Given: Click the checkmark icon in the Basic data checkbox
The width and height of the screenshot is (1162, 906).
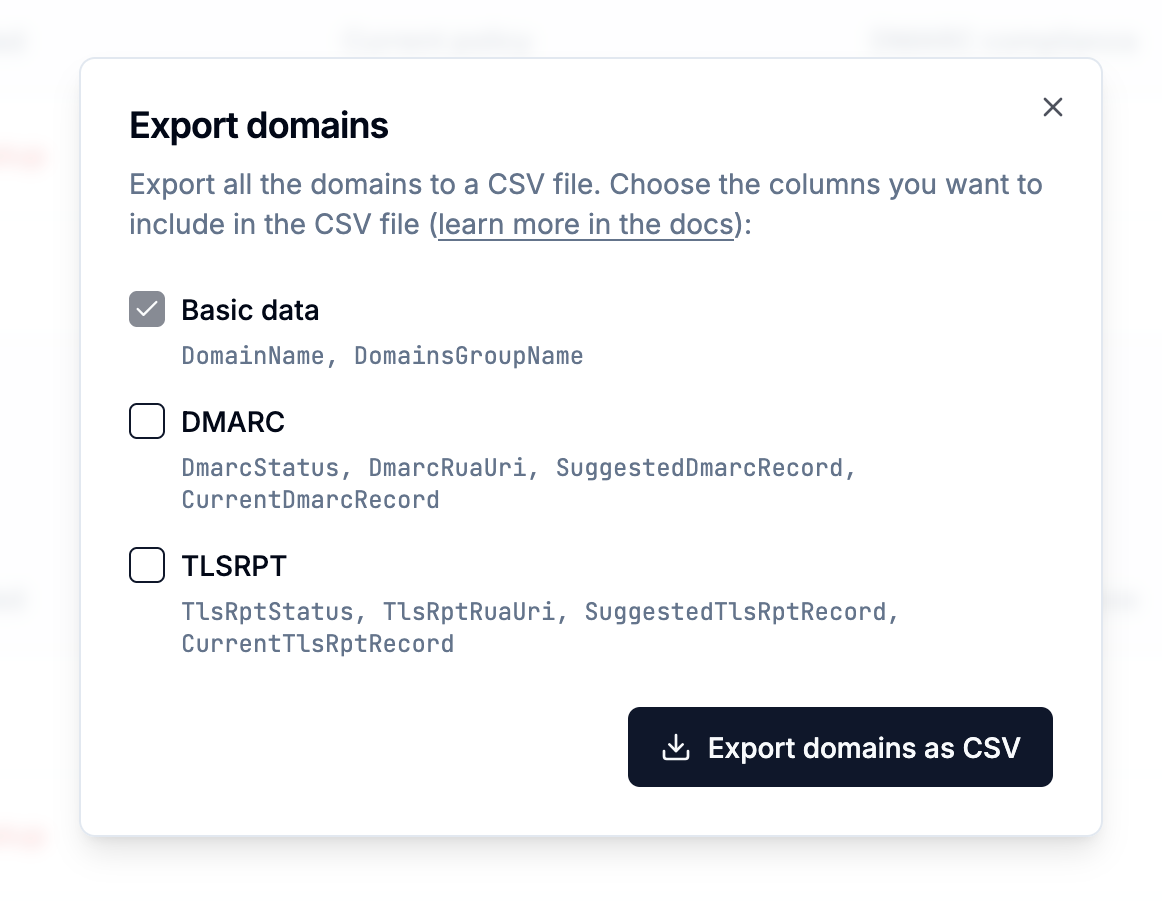Looking at the screenshot, I should (147, 309).
